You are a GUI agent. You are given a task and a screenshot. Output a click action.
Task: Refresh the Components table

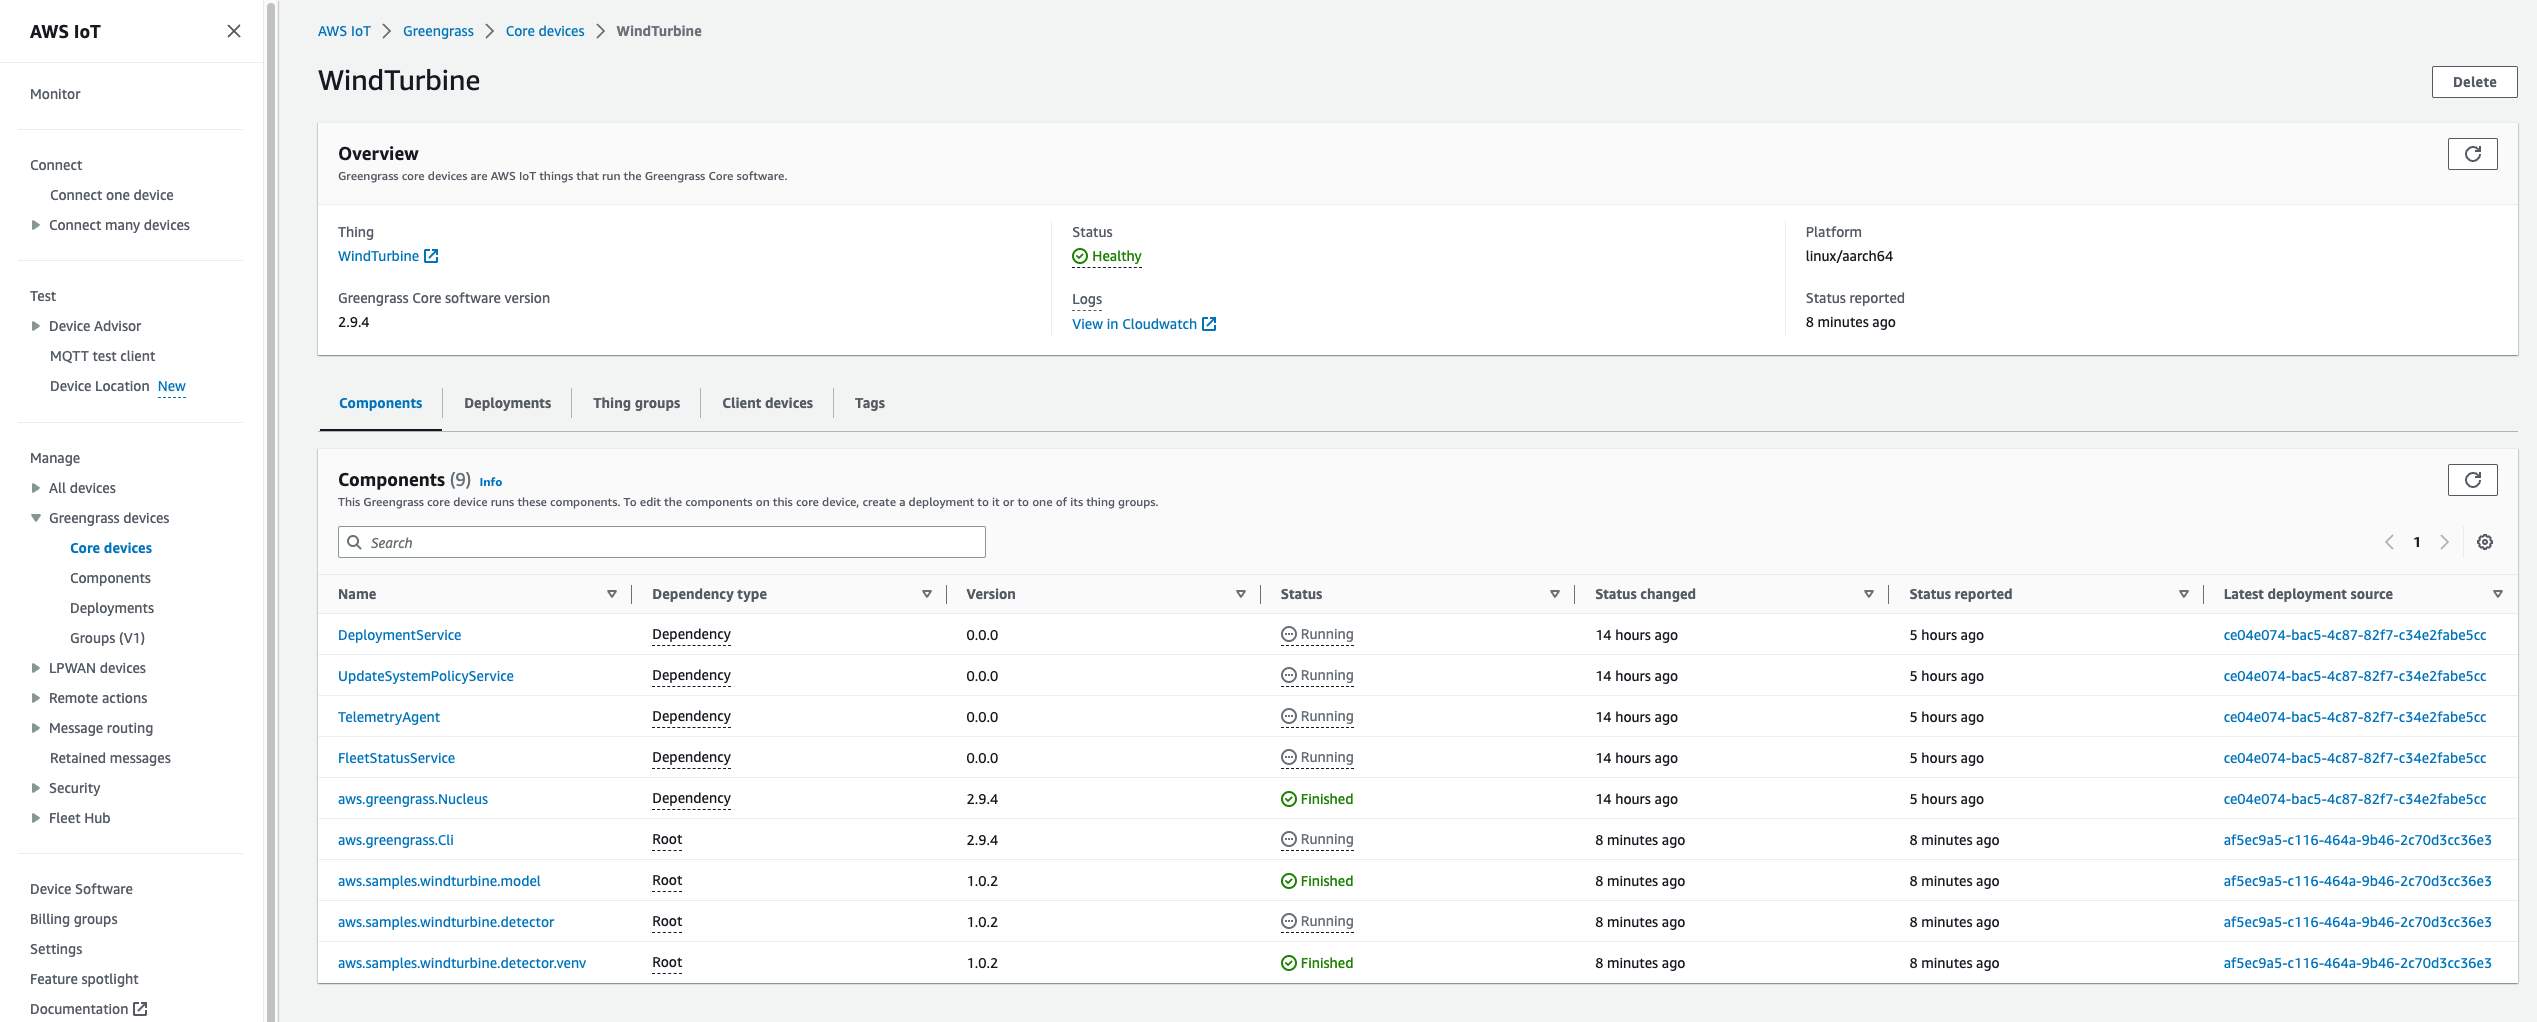tap(2472, 480)
